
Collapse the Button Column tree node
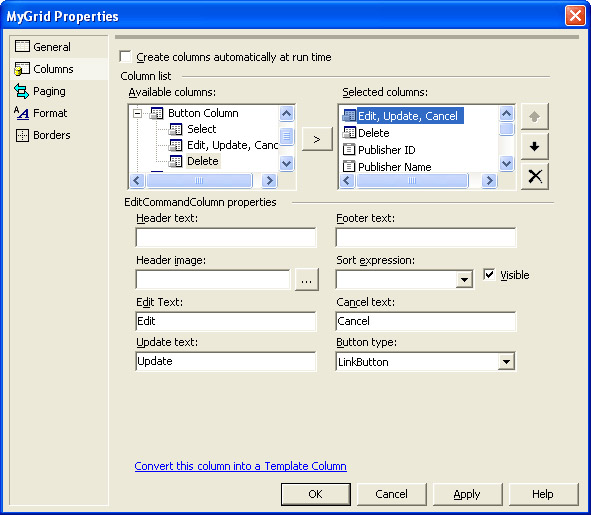pos(138,113)
